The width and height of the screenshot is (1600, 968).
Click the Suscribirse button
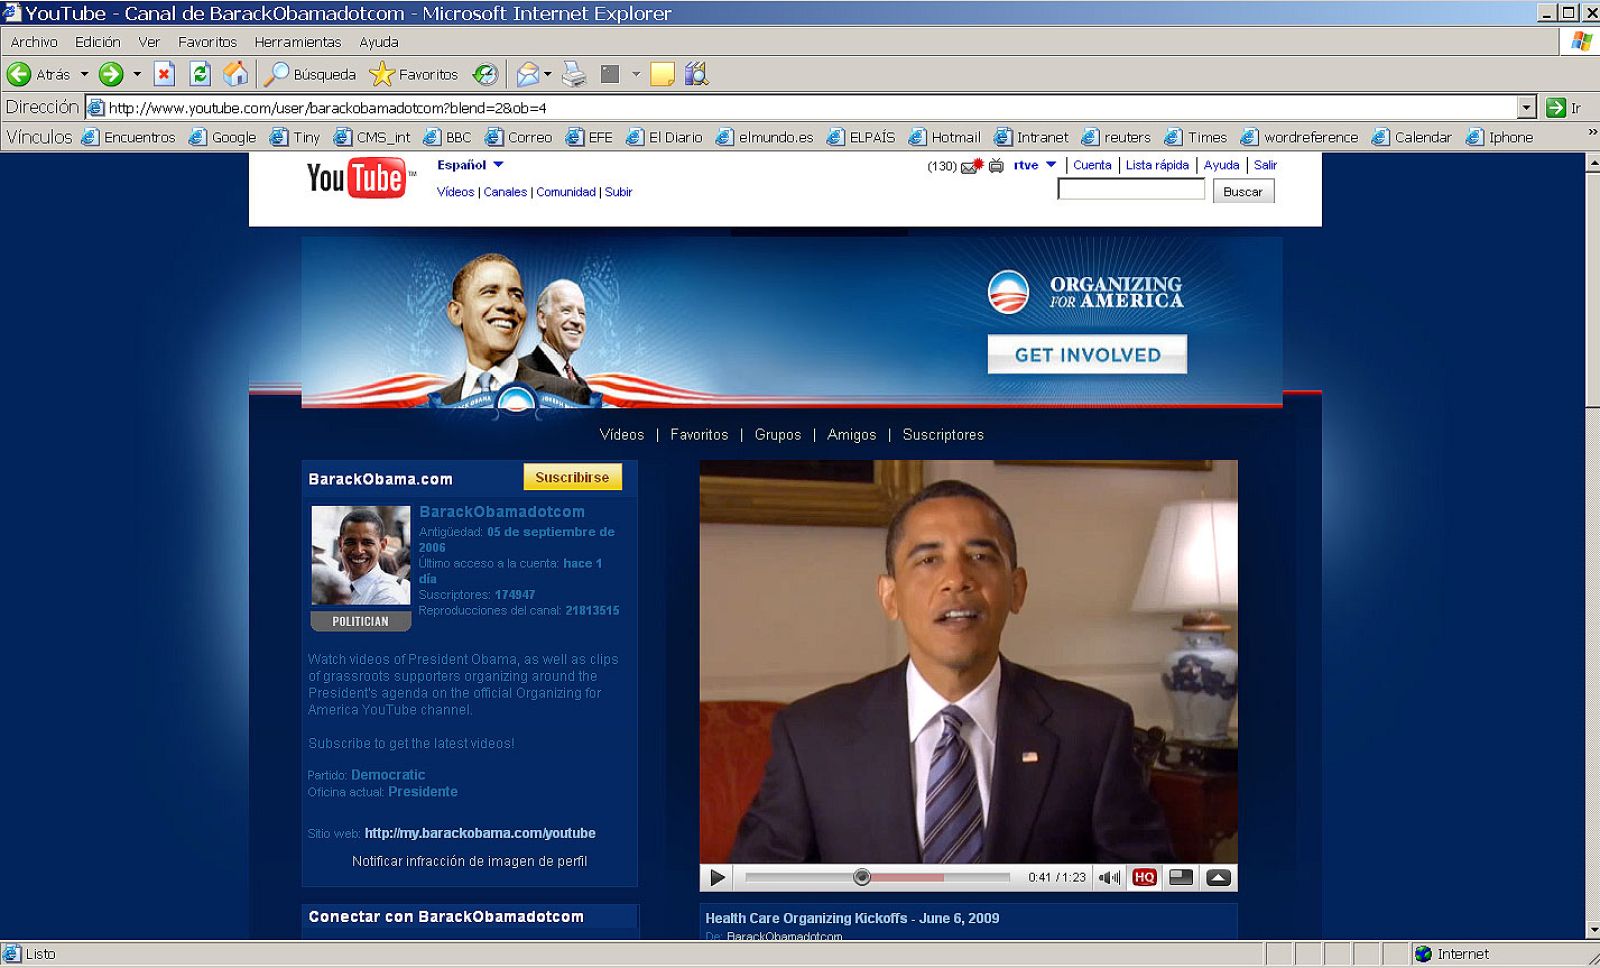(572, 477)
